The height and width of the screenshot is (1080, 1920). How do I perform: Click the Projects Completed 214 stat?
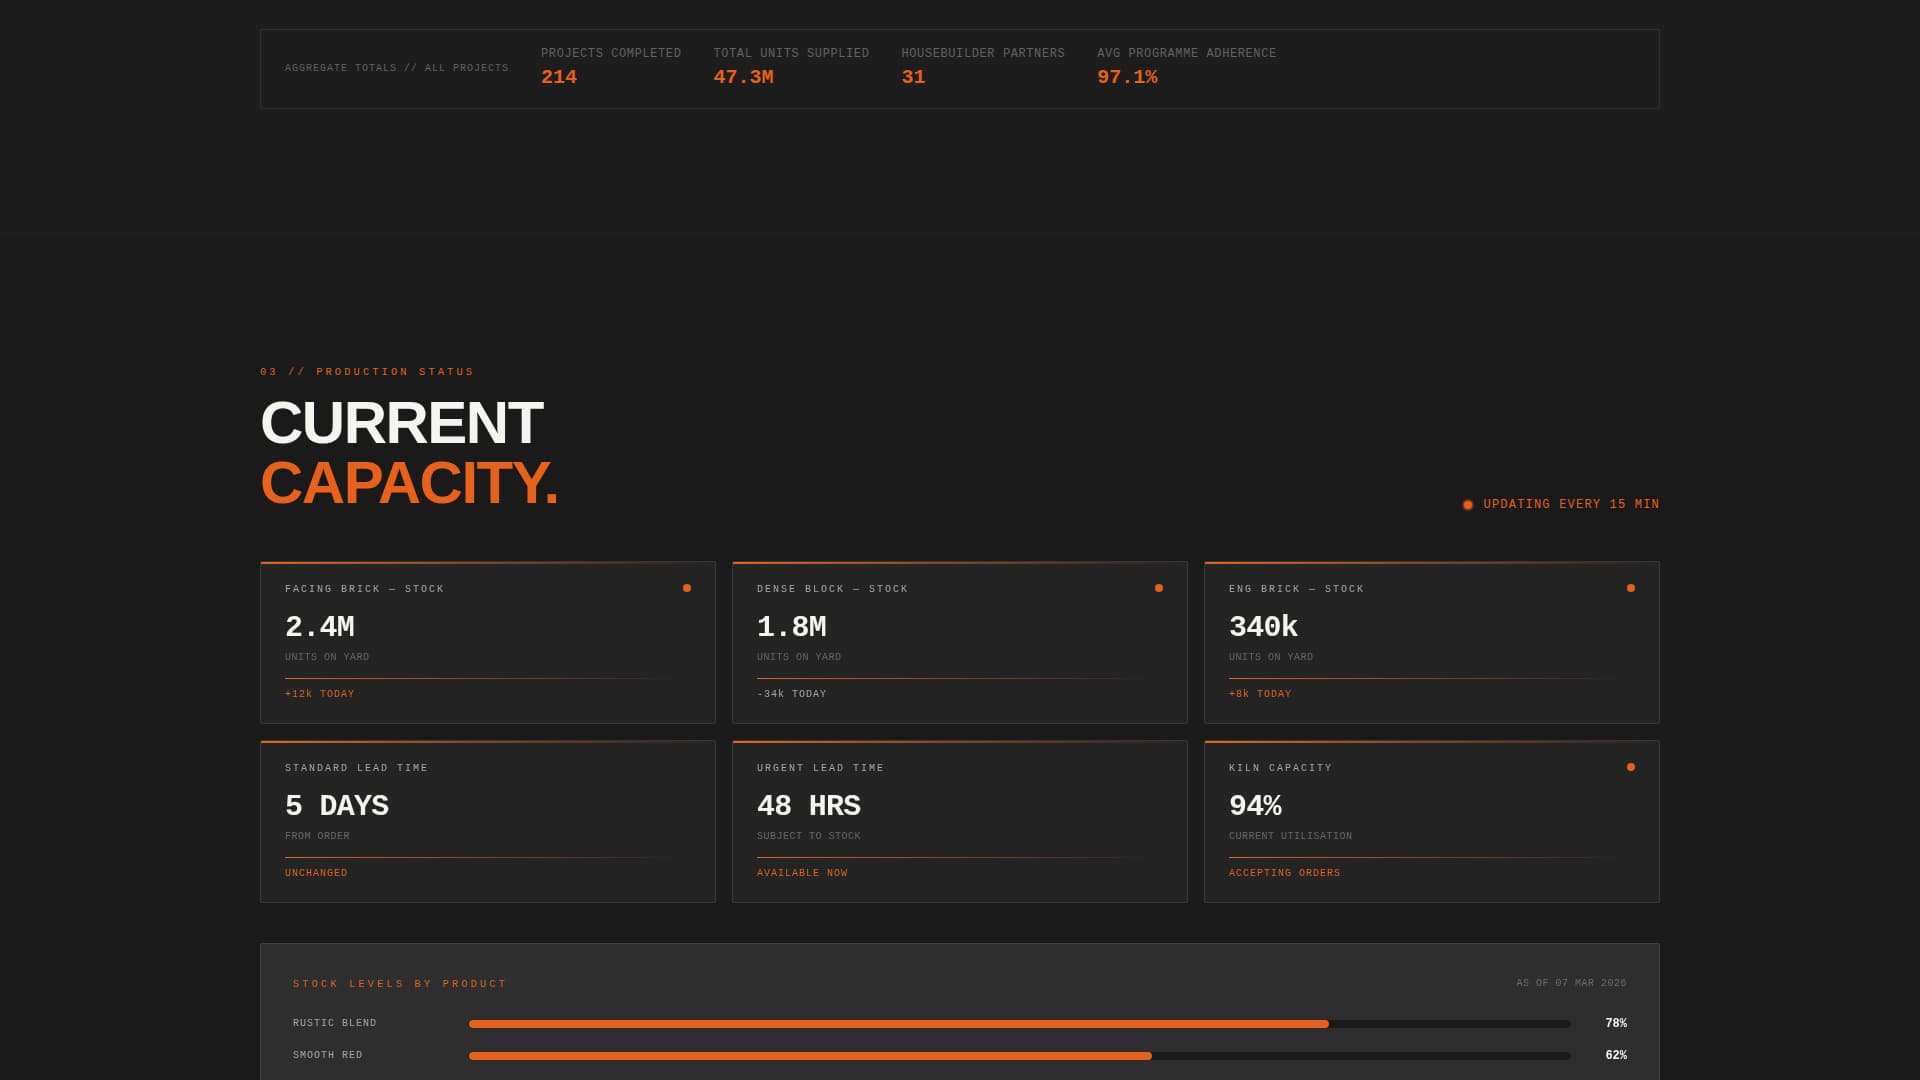558,76
